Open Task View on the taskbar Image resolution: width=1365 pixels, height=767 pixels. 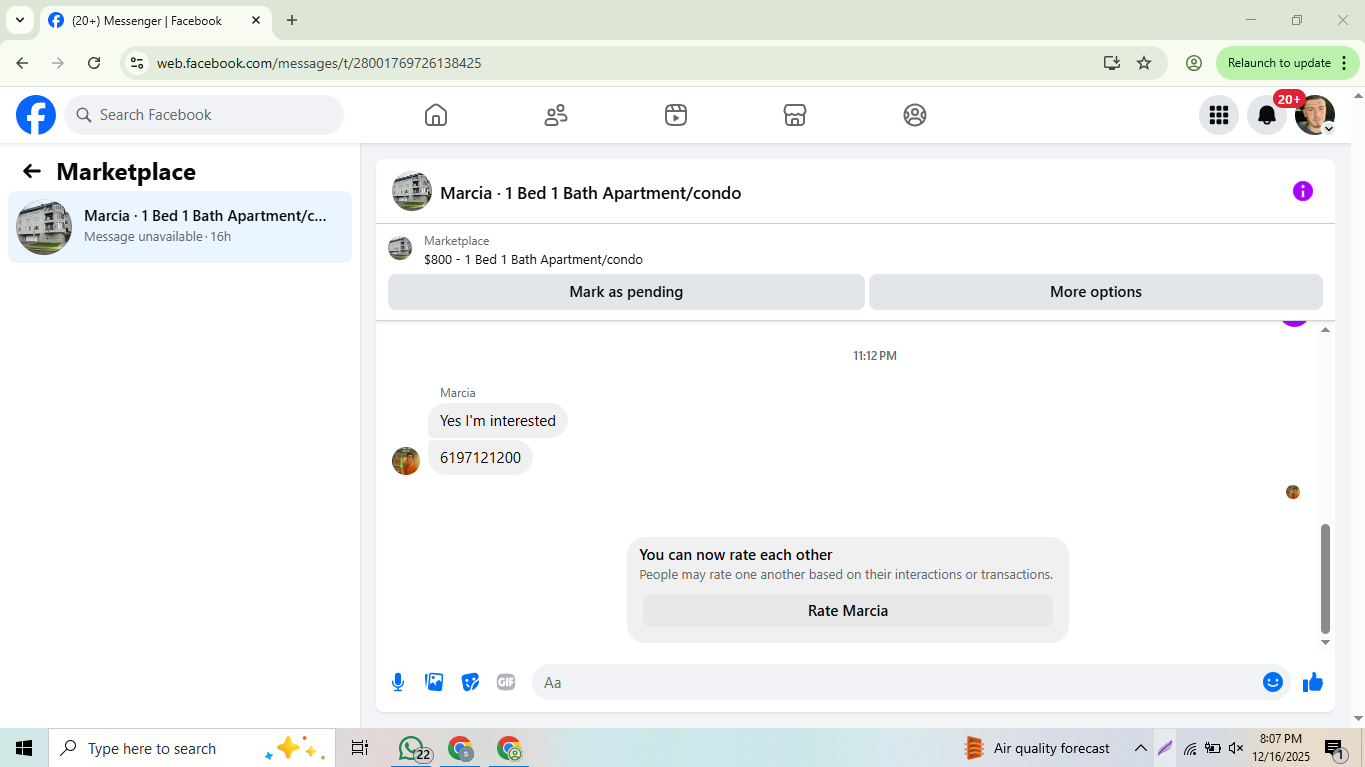[360, 748]
